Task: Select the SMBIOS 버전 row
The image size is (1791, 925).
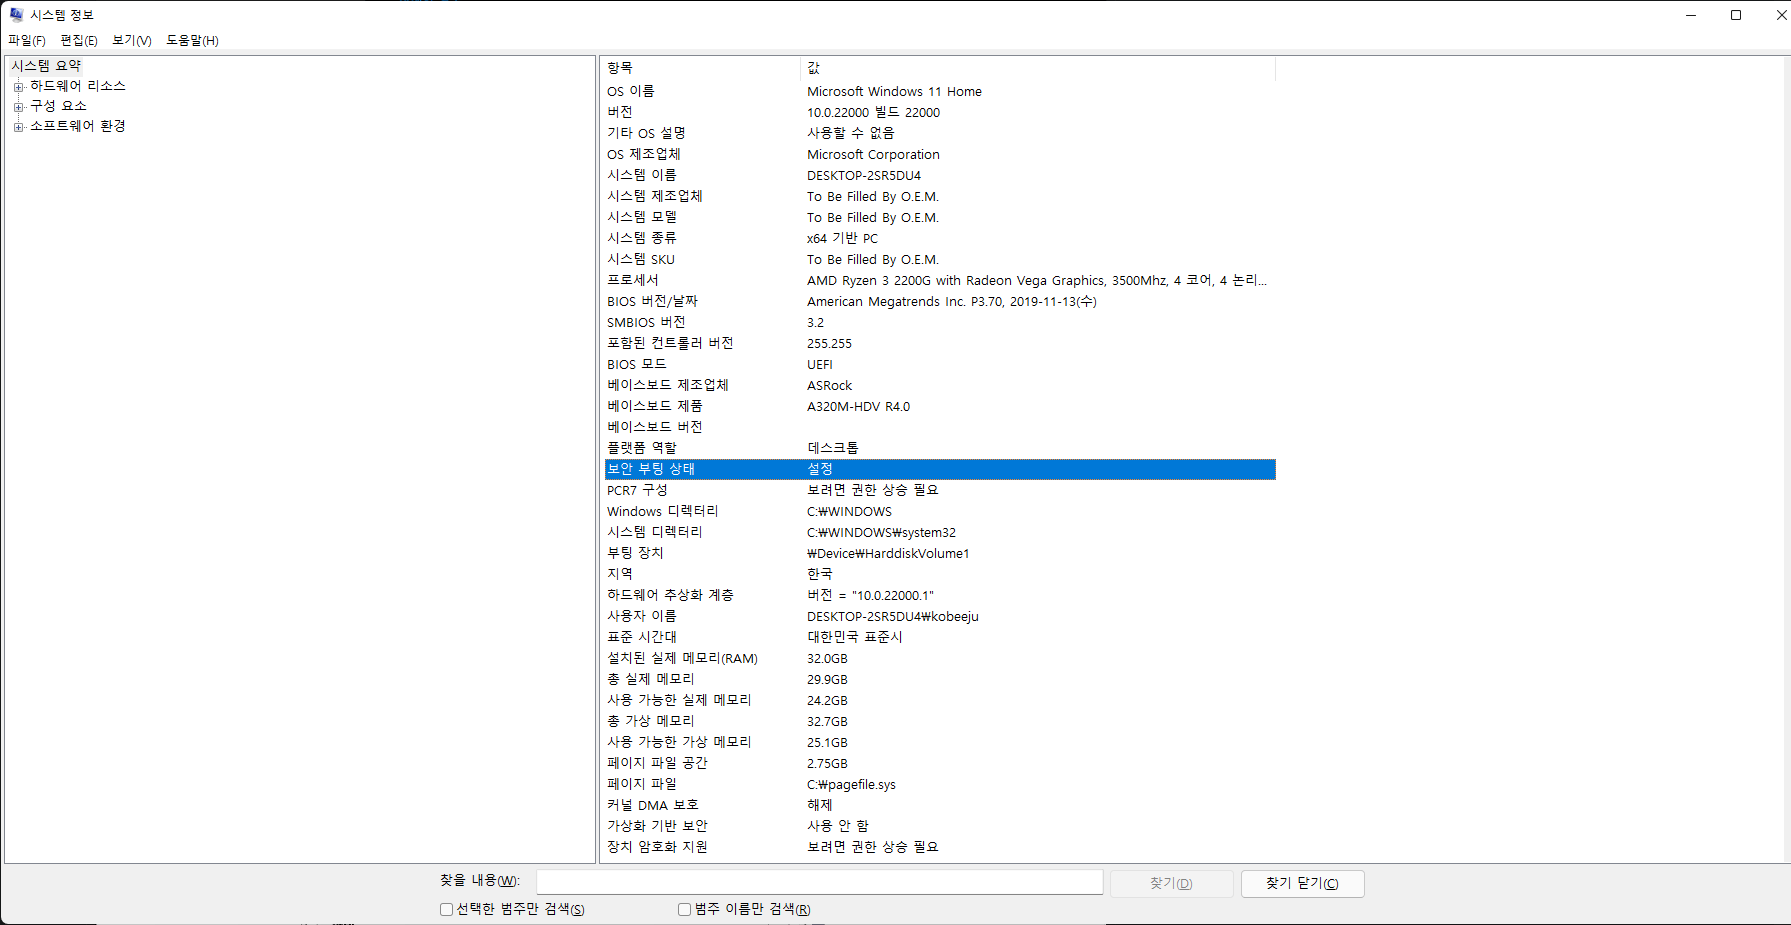Action: tap(940, 322)
